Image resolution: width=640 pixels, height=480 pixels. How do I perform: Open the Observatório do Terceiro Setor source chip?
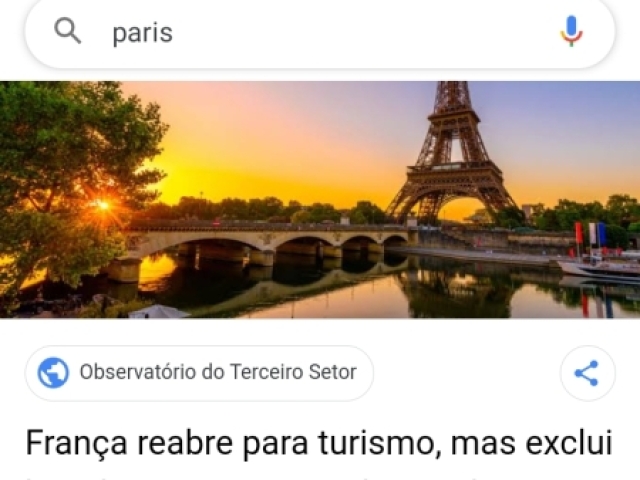pyautogui.click(x=199, y=373)
